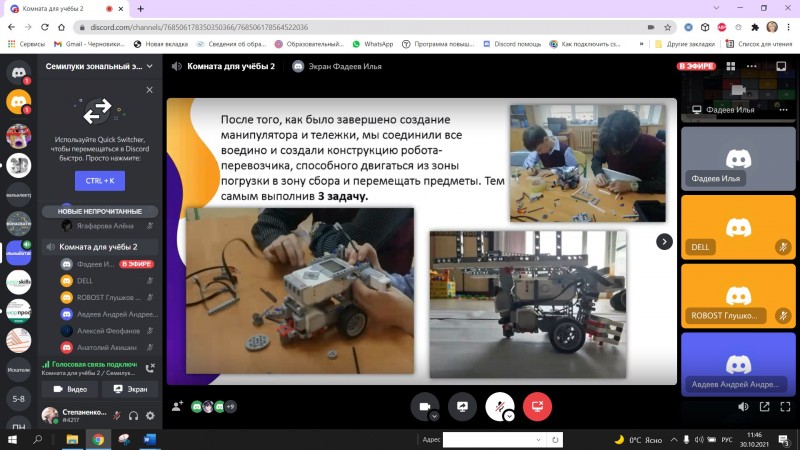The image size is (800, 450).
Task: Select Комната для учёбы 2 voice channel
Action: pos(98,247)
